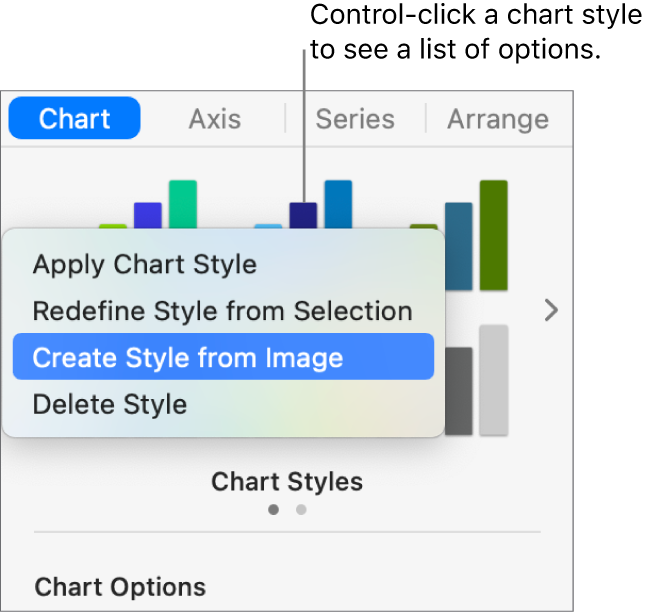Open the Axis tab
This screenshot has height=612, width=654.
pos(215,119)
